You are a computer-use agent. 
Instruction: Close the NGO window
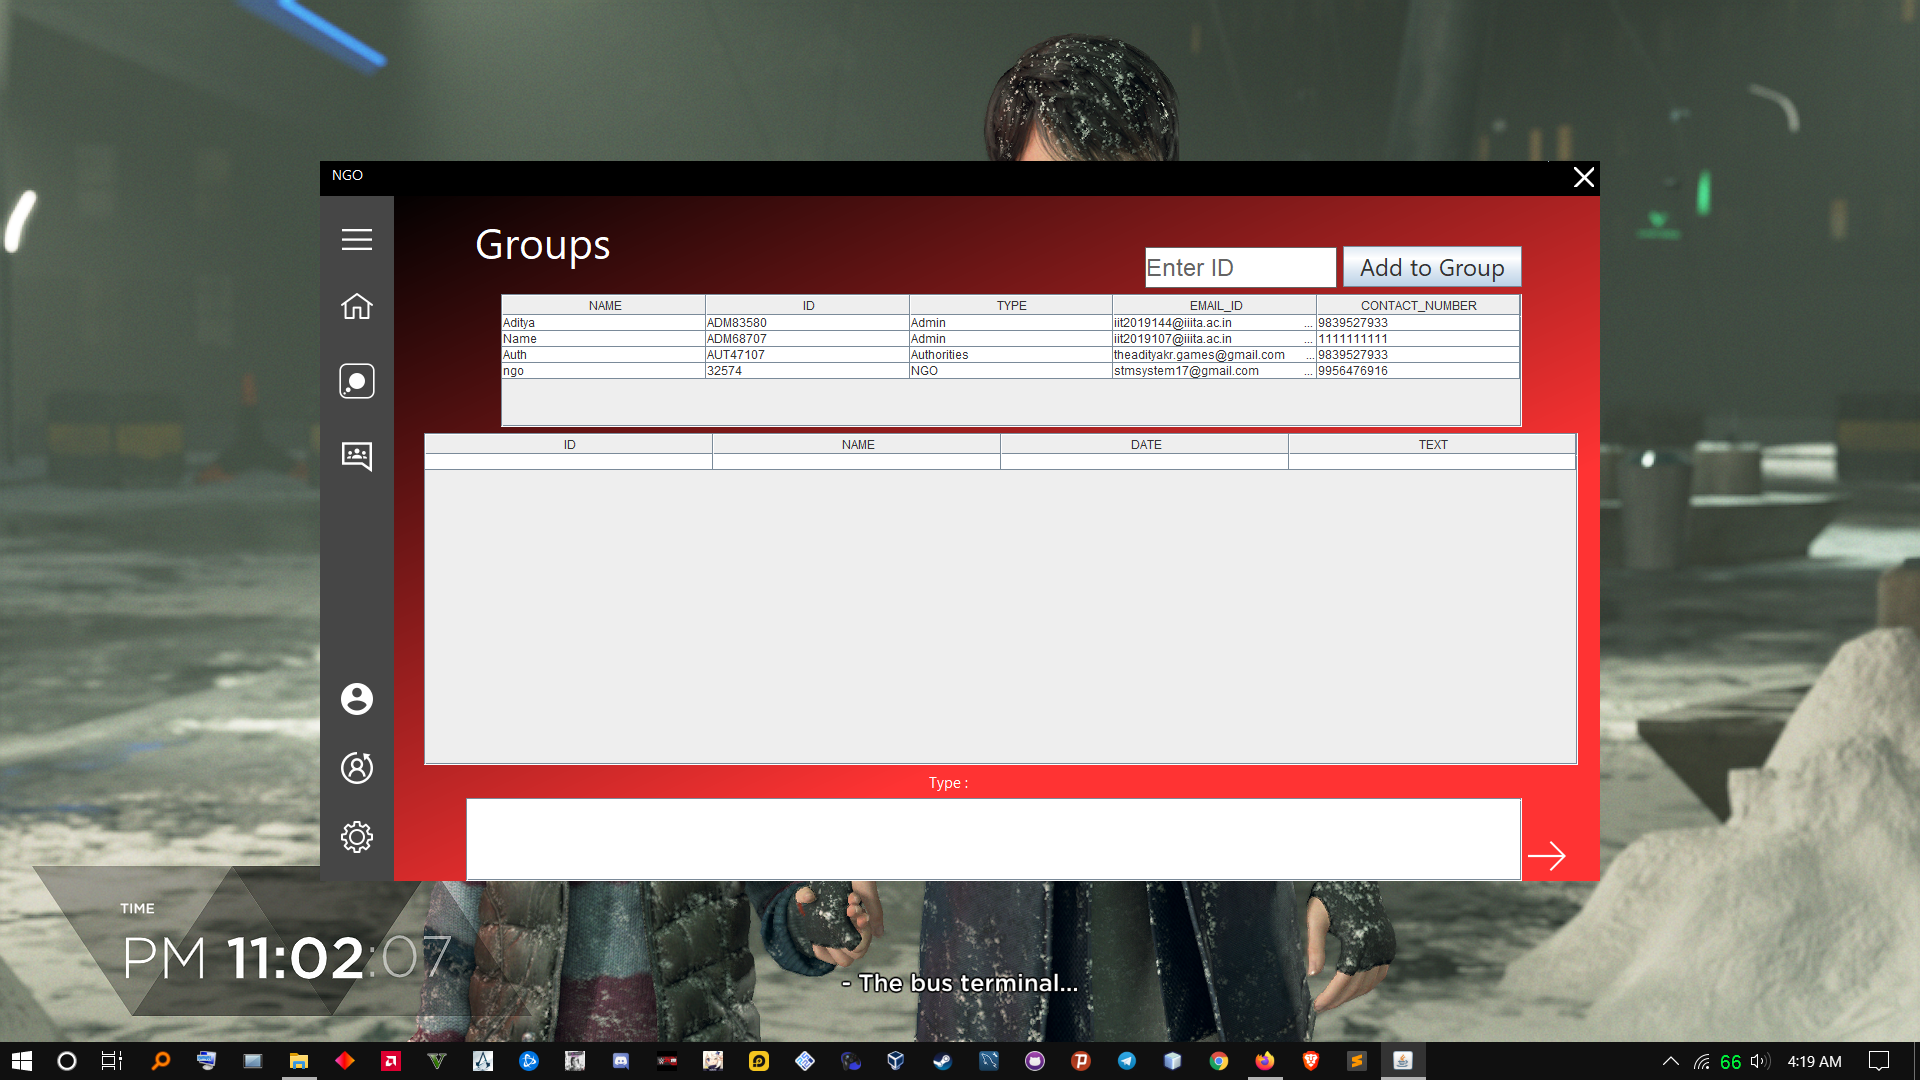[x=1583, y=178]
